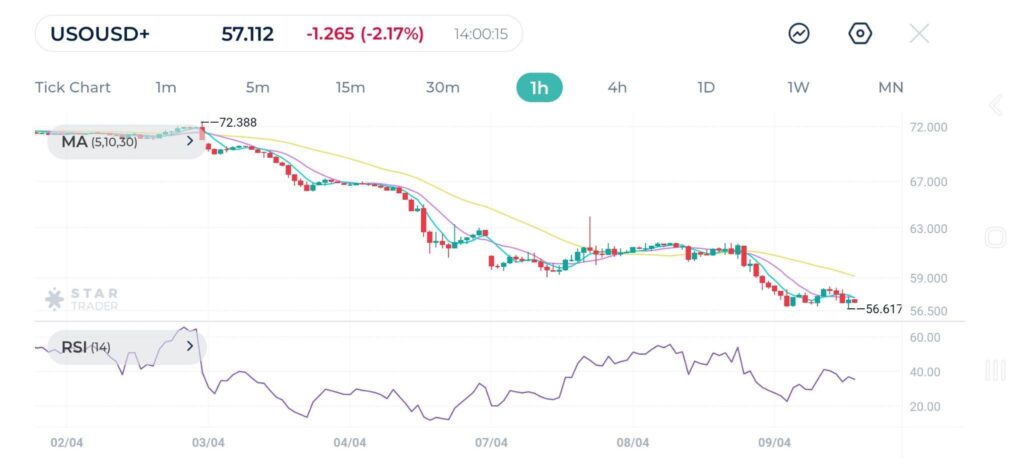The height and width of the screenshot is (473, 1024).
Task: Select the 1D daily timeframe
Action: point(706,88)
